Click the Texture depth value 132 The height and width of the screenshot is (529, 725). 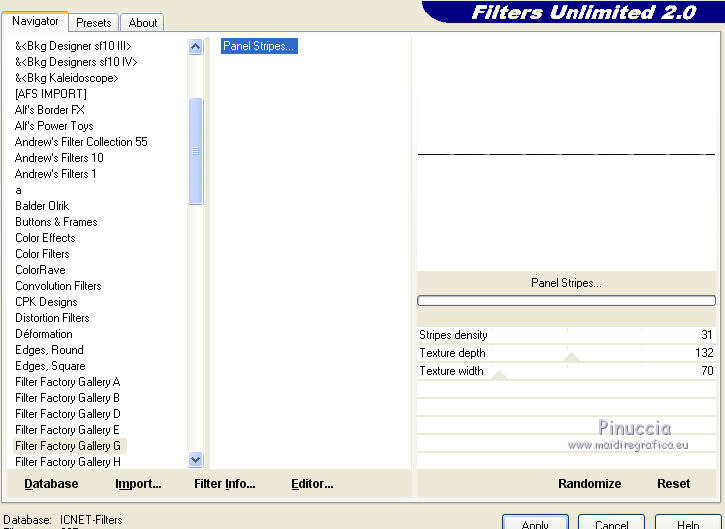[704, 353]
